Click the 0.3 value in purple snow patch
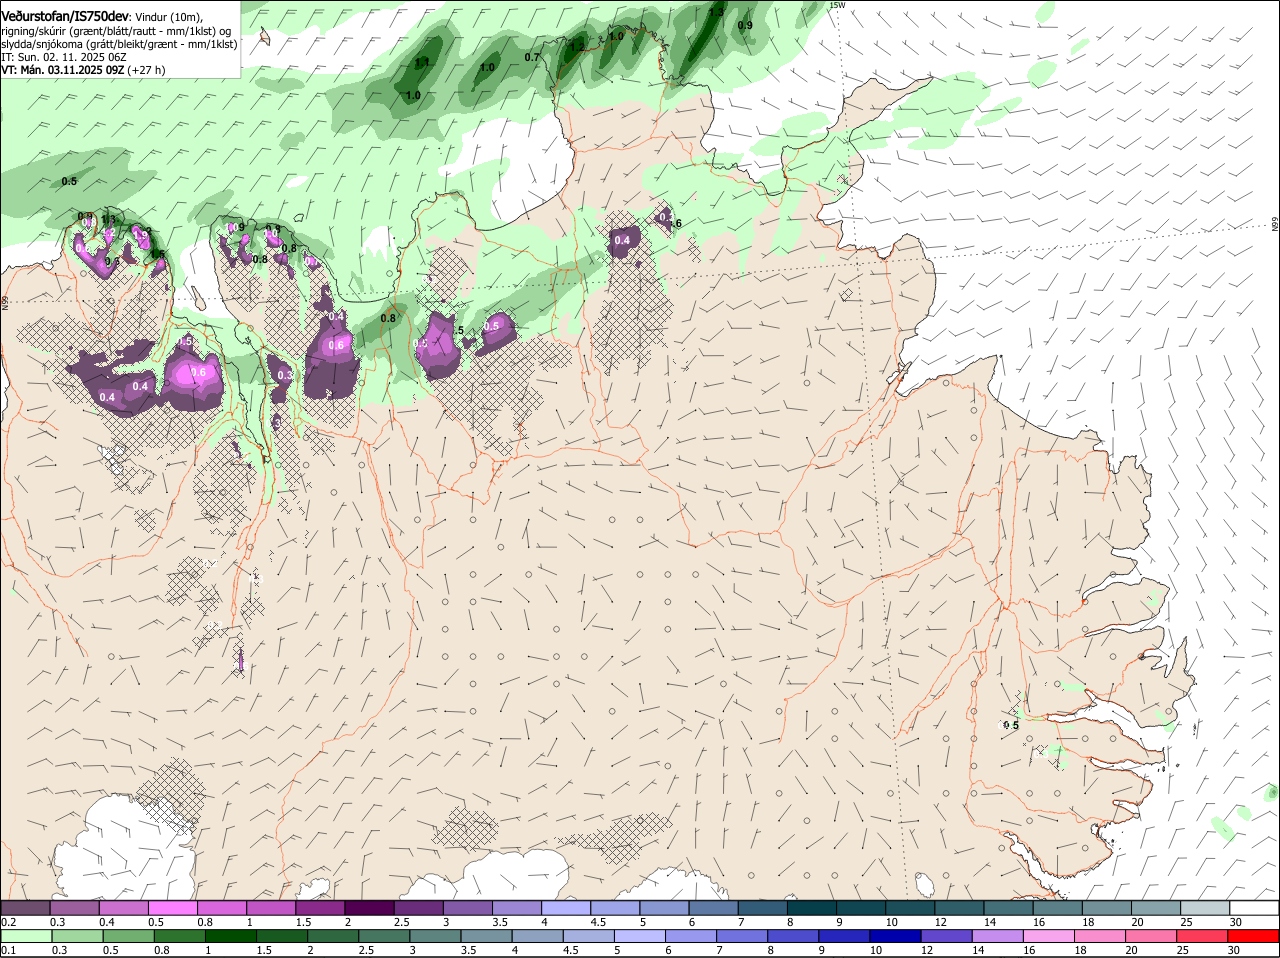Viewport: 1280px width, 958px height. [x=284, y=375]
